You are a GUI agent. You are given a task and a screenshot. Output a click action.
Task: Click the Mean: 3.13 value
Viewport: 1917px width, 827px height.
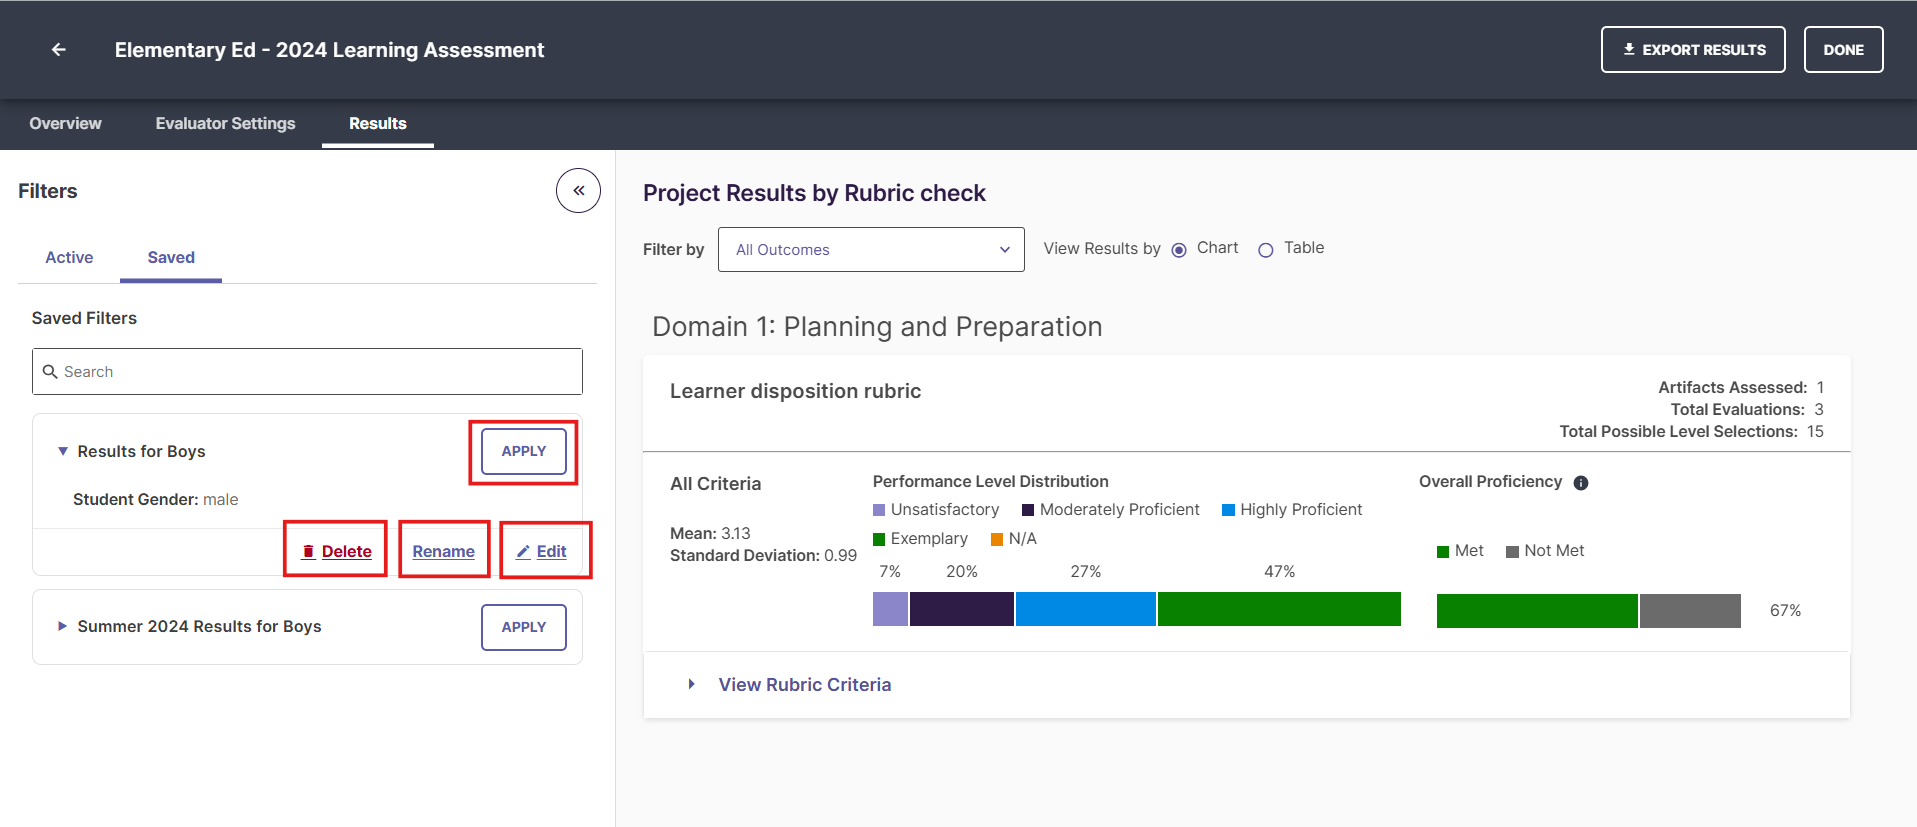click(x=710, y=533)
